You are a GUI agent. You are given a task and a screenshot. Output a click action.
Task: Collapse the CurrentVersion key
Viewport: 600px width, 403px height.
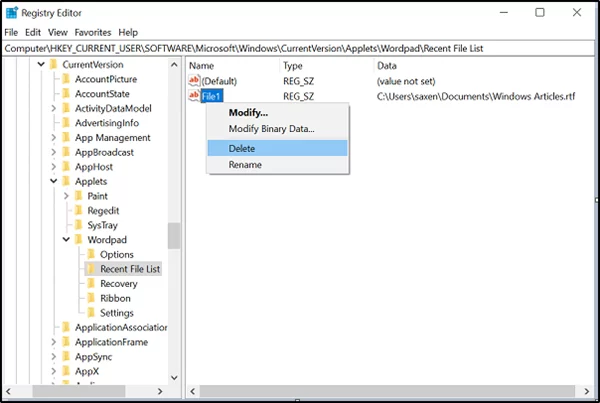tap(41, 64)
